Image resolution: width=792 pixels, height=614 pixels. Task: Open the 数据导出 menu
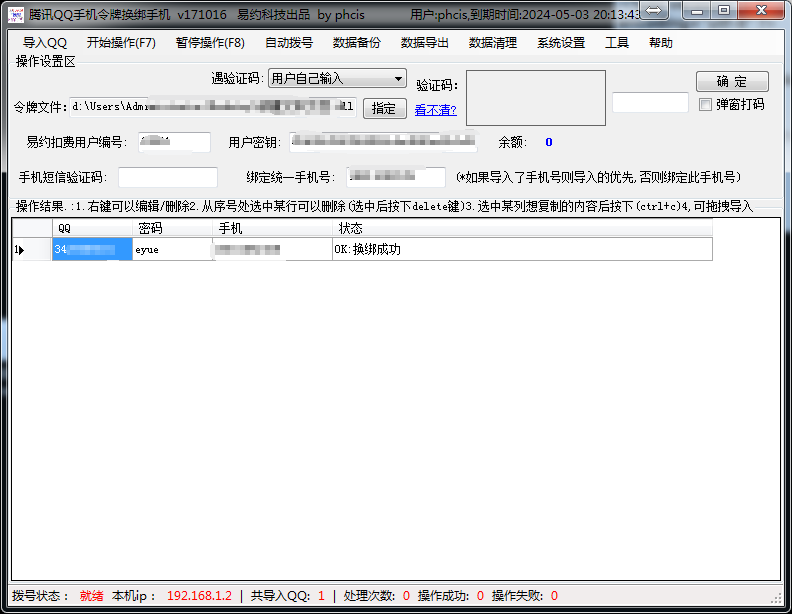coord(425,43)
